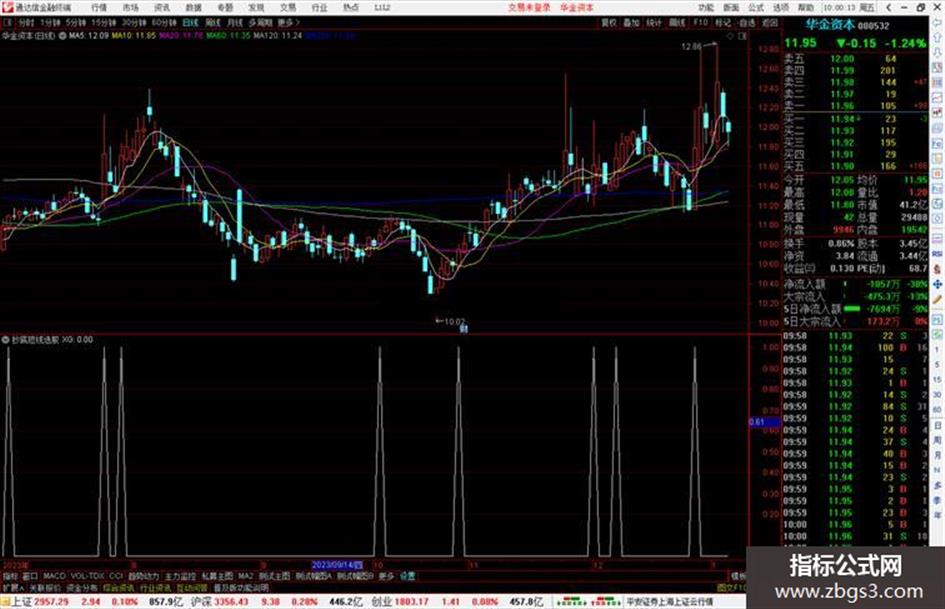Select the VOL-TDX indicator tab

88,576
